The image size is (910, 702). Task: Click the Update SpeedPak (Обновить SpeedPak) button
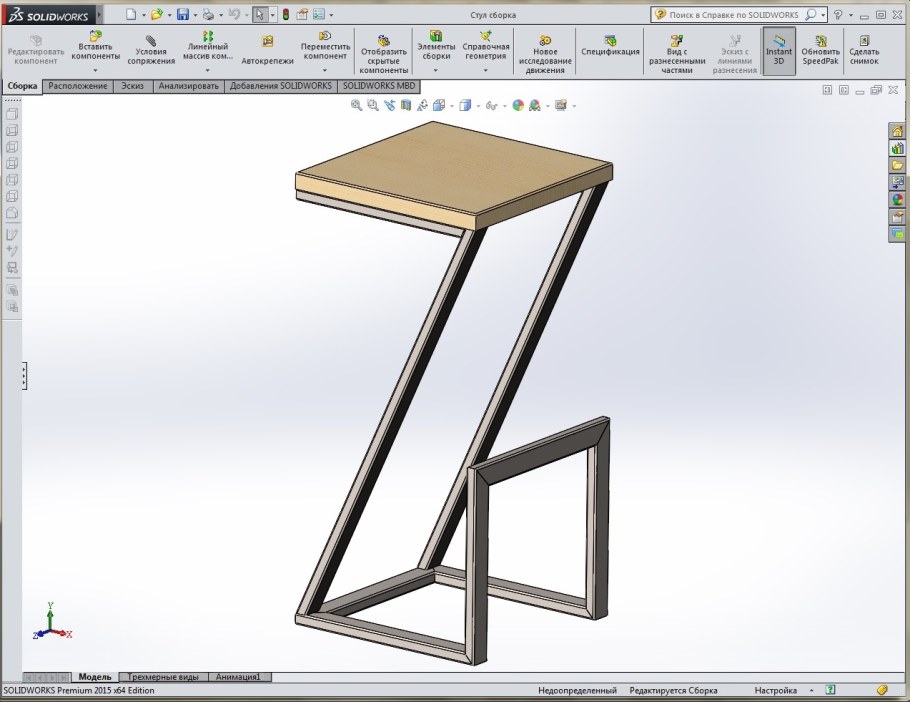tap(820, 50)
